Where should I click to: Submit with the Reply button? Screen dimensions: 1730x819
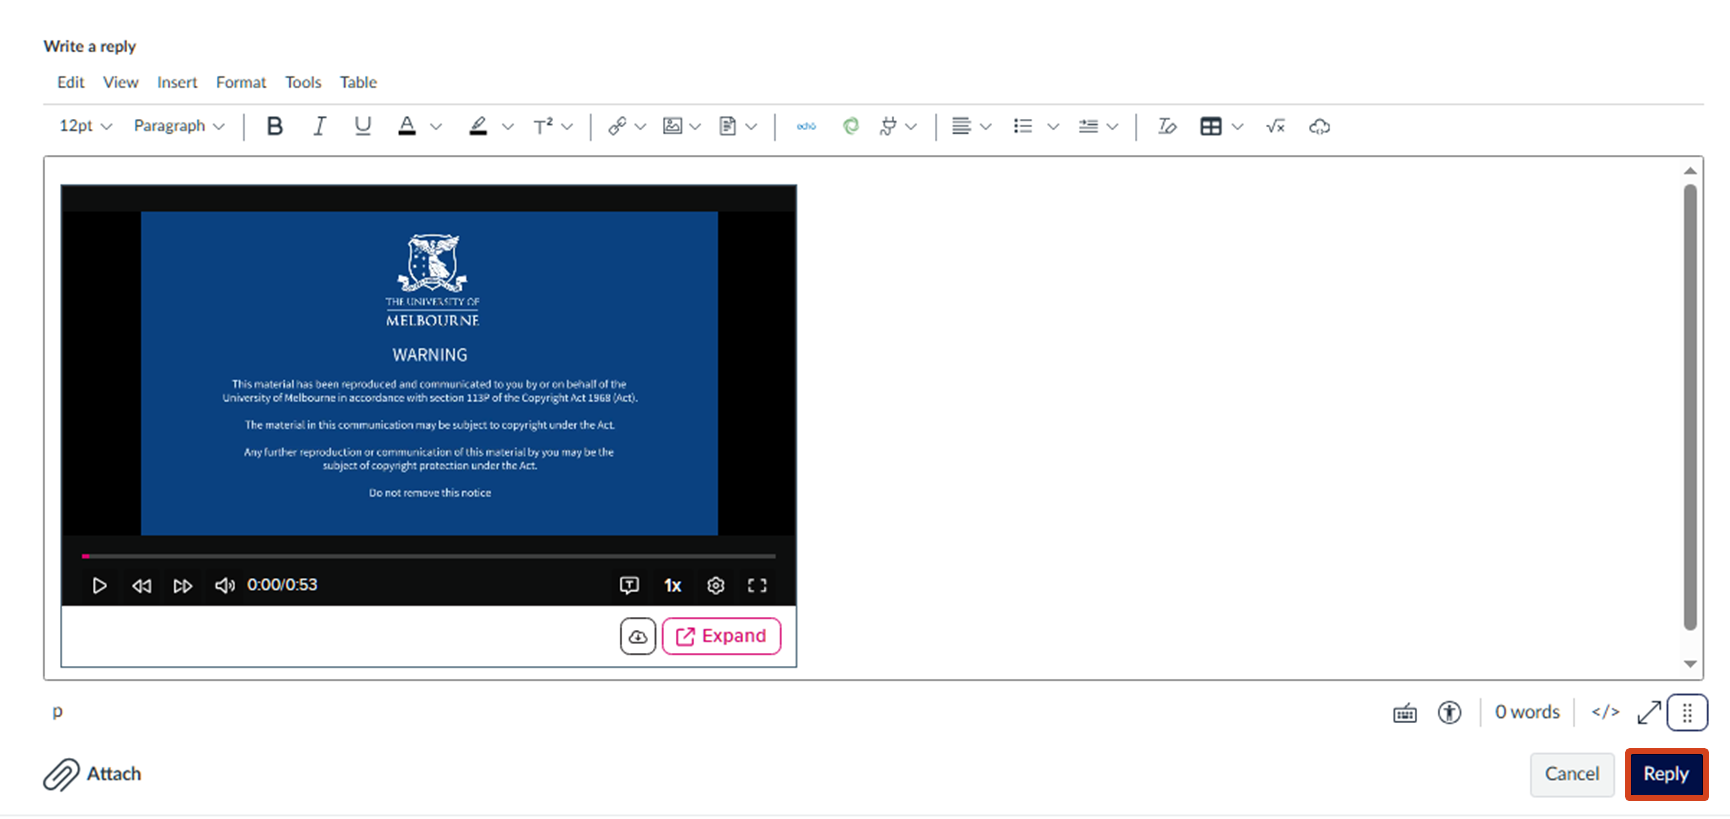pos(1666,774)
